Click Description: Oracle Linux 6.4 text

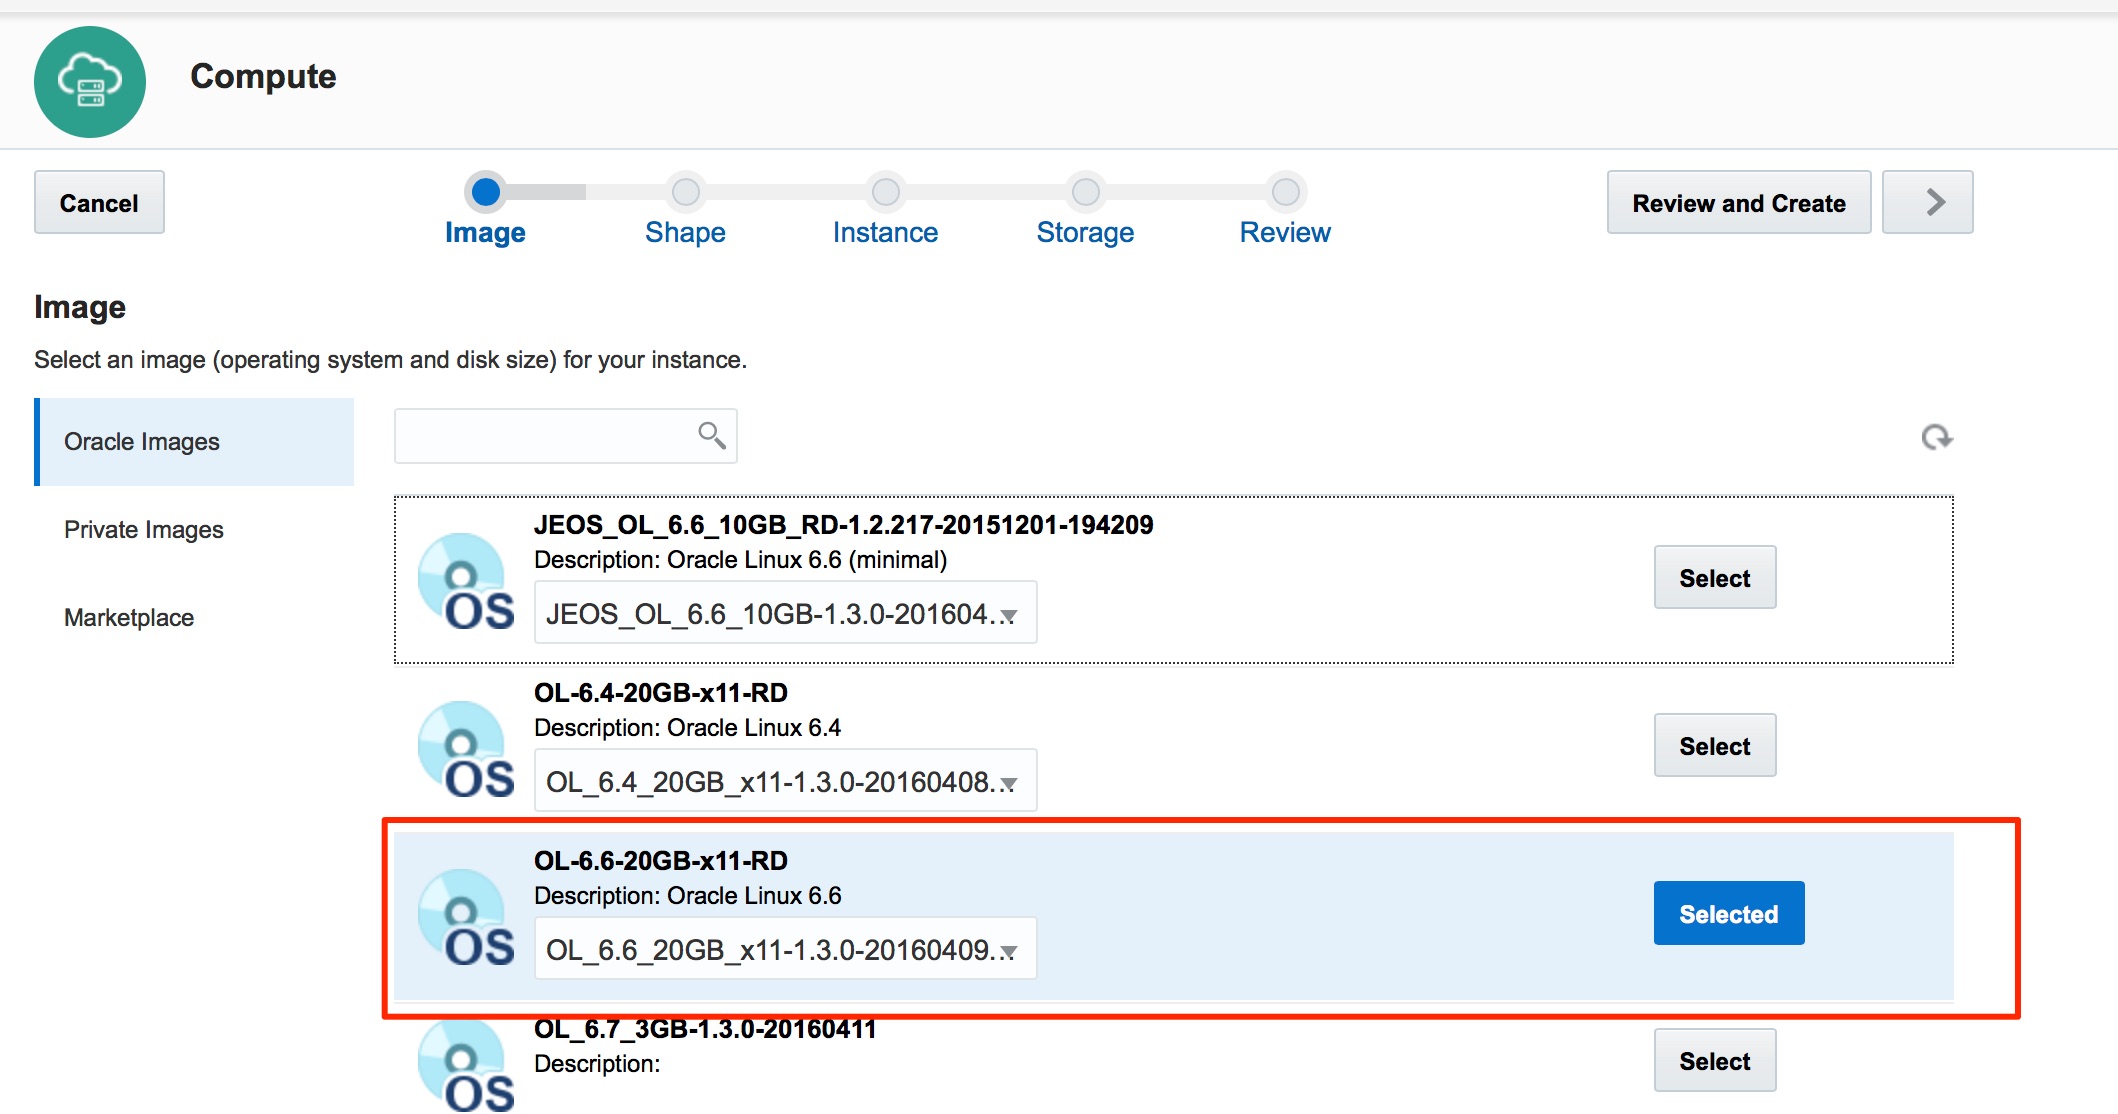tap(687, 728)
